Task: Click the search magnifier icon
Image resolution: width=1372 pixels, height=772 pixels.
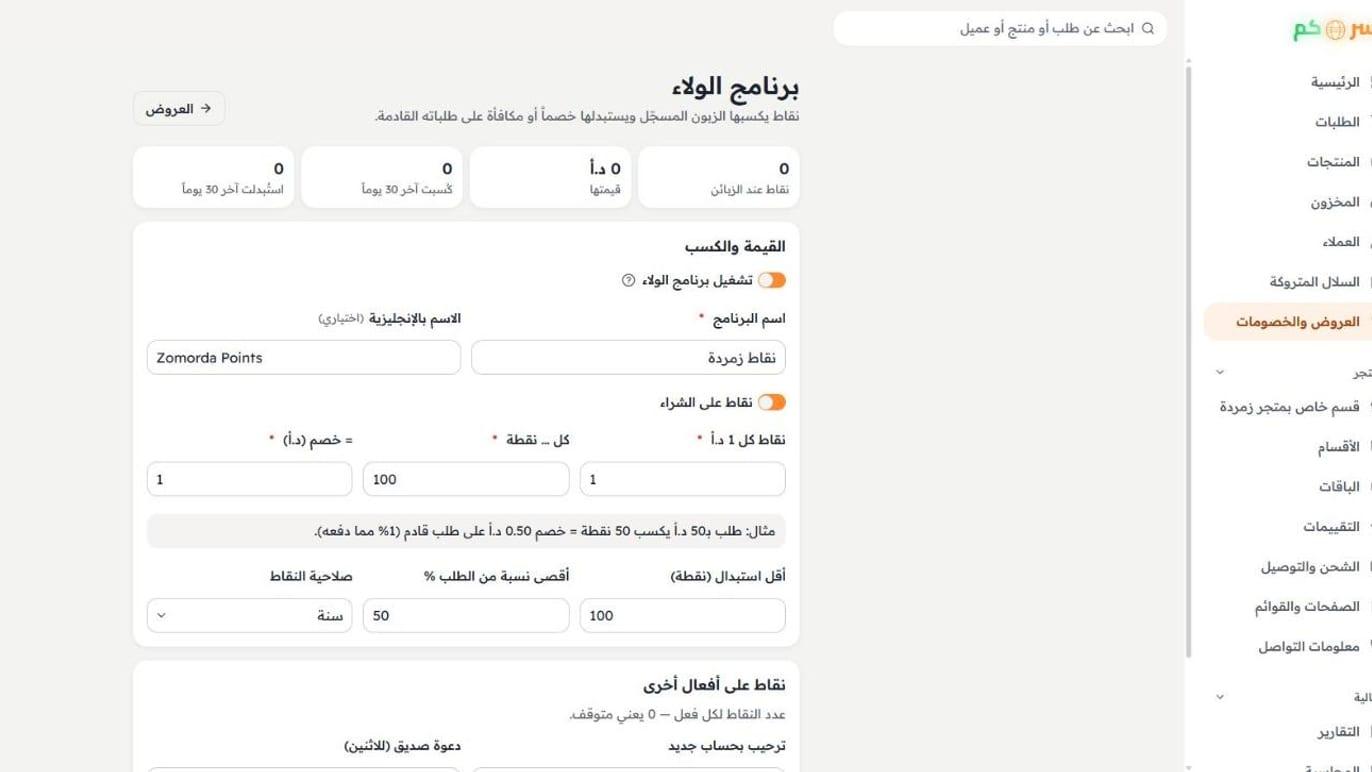Action: [x=1148, y=28]
